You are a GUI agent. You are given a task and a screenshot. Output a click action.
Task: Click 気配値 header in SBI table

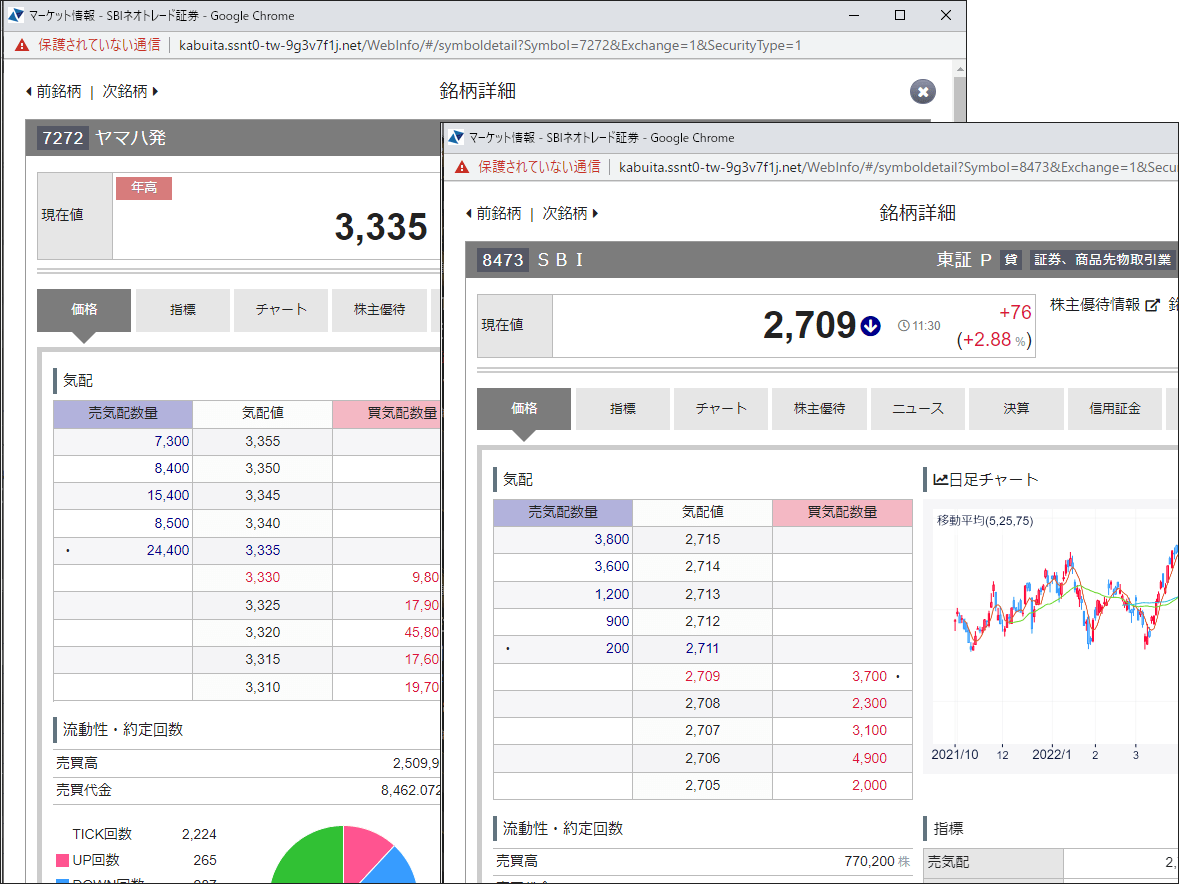(x=702, y=512)
